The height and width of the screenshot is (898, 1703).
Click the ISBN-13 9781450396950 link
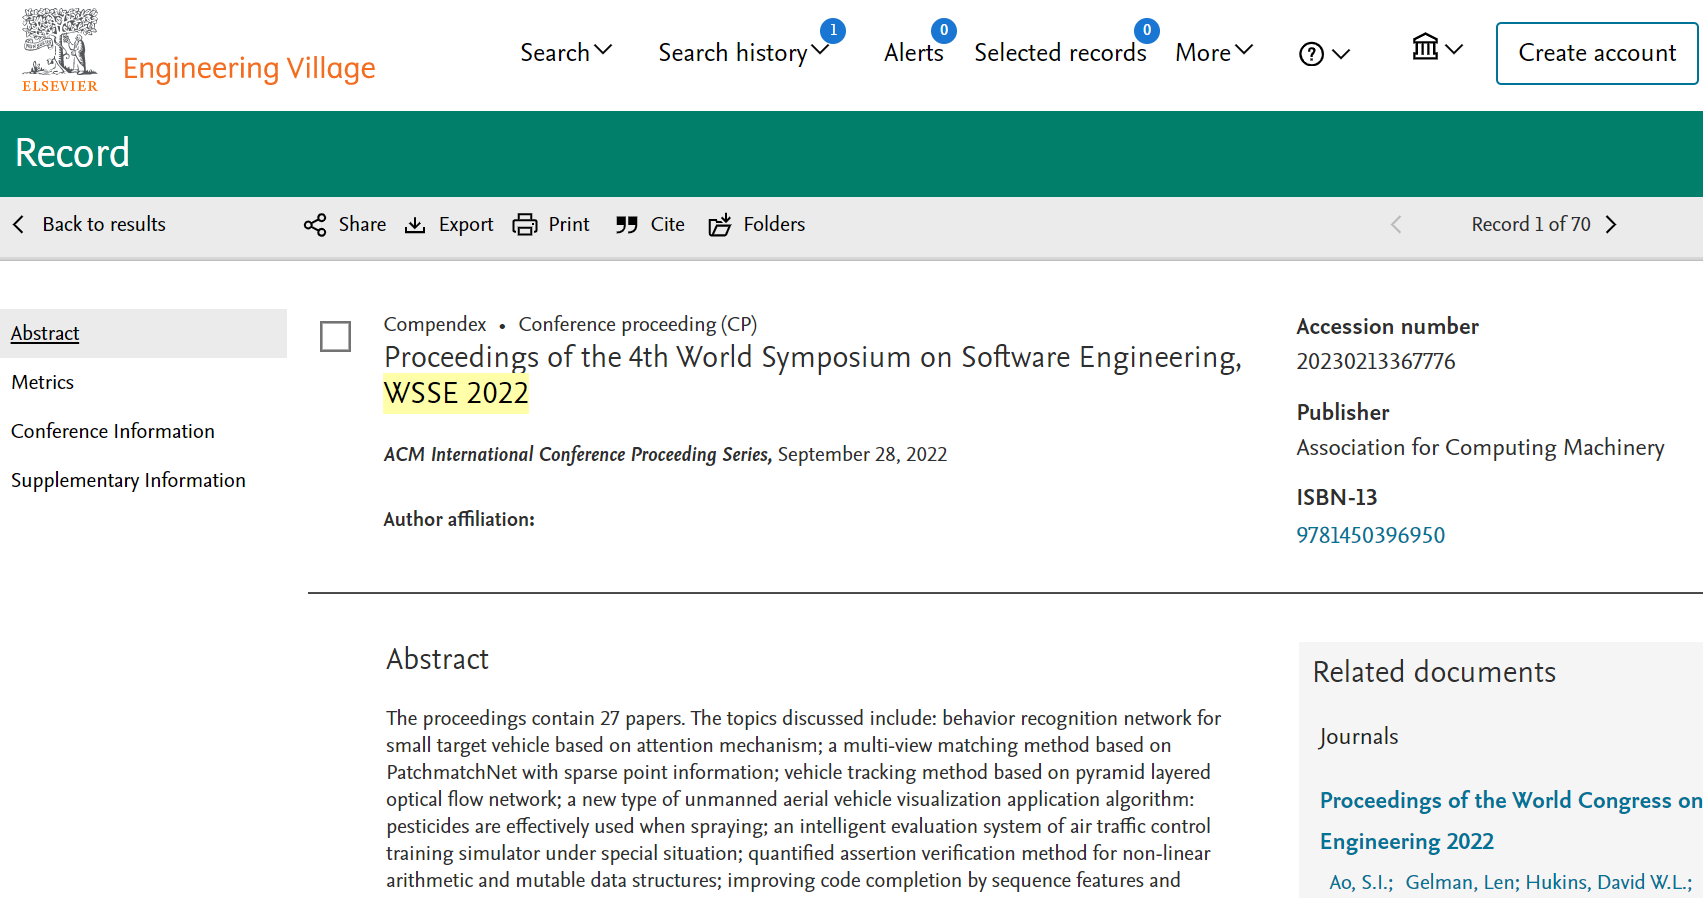click(x=1370, y=535)
